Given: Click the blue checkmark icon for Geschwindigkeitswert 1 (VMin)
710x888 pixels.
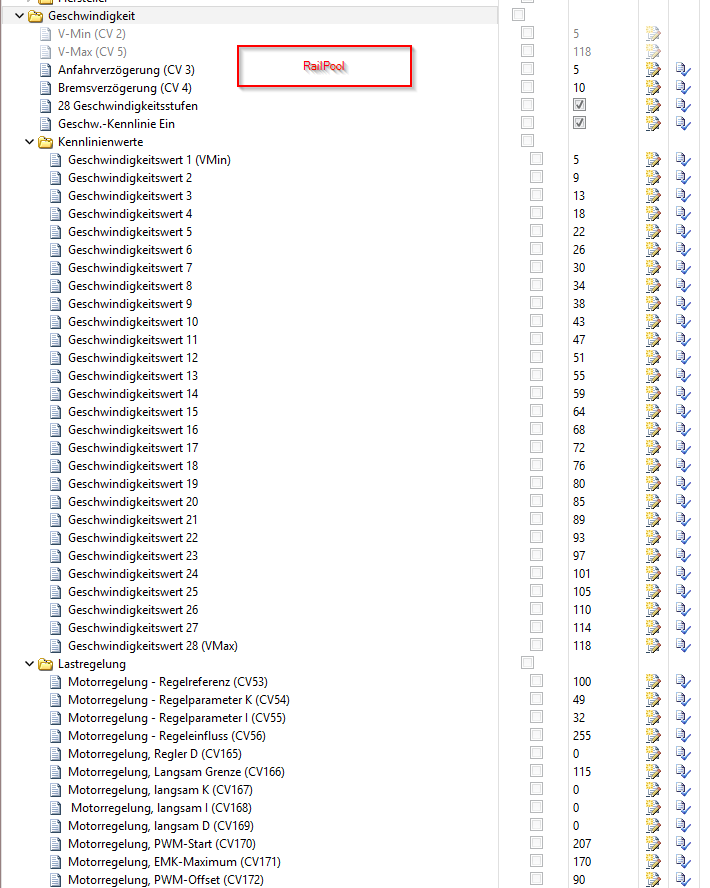Looking at the screenshot, I should pos(683,159).
